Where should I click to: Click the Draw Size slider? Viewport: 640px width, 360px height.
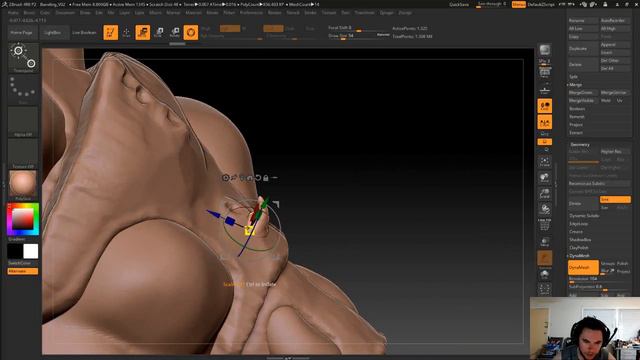359,36
